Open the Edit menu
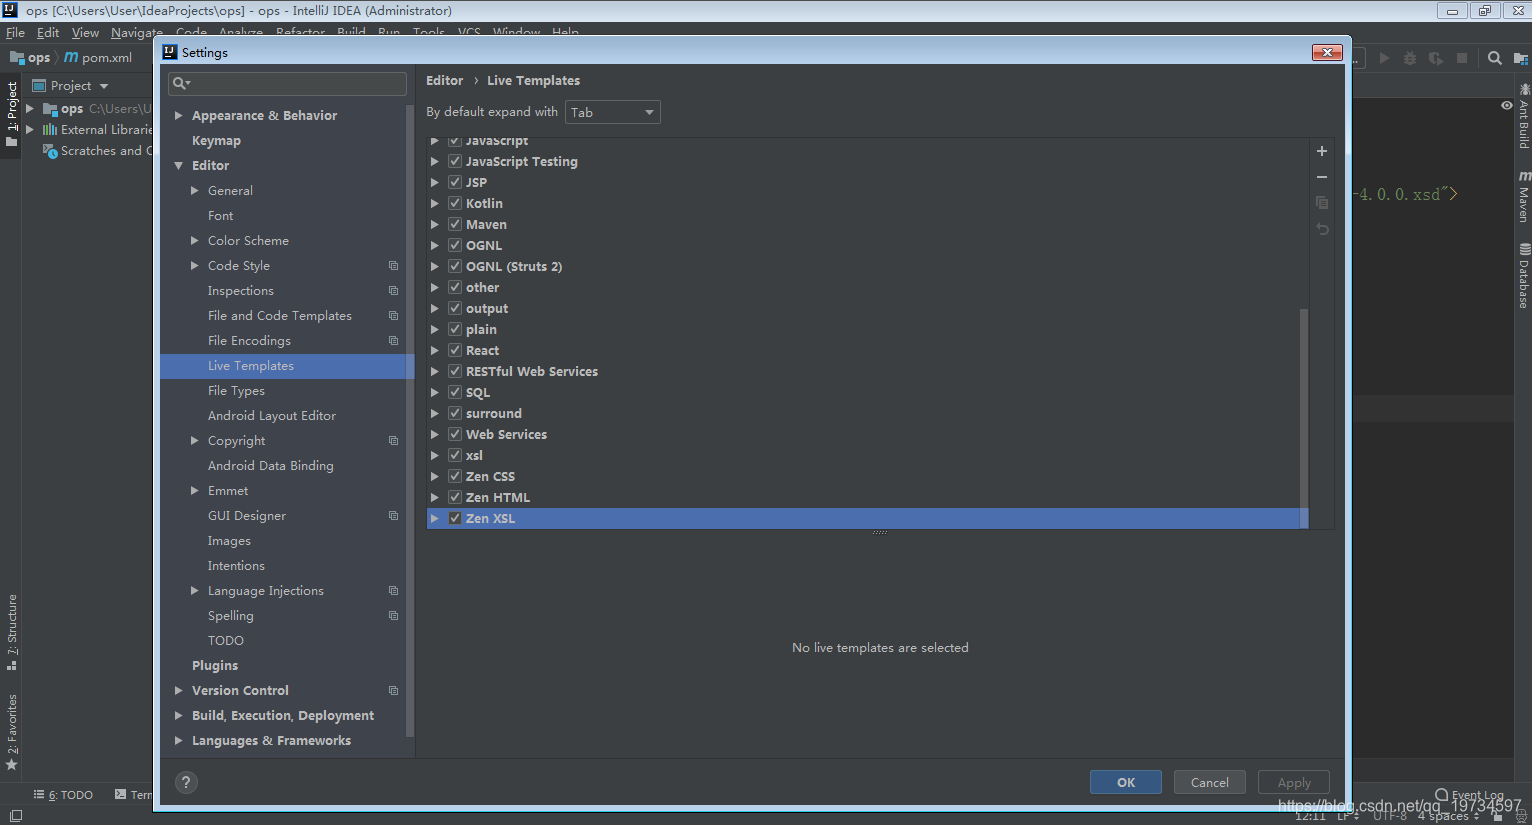This screenshot has width=1532, height=825. [x=48, y=32]
